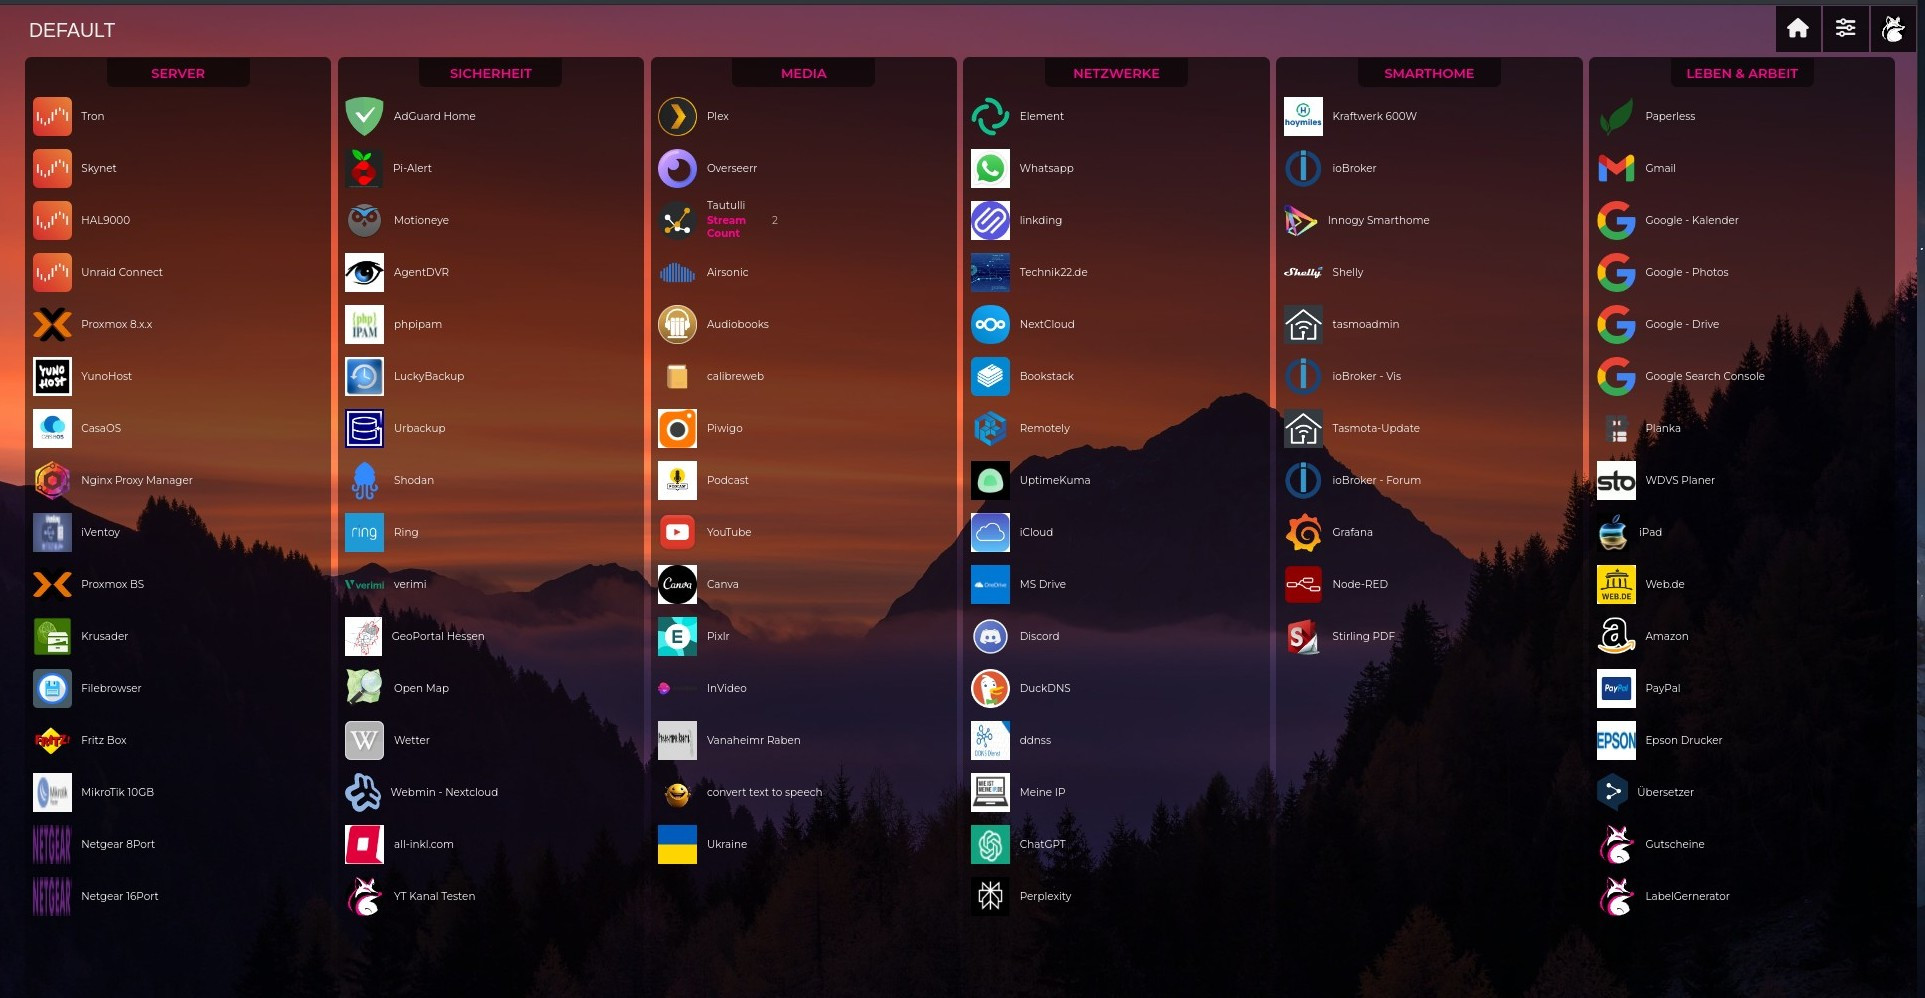1925x998 pixels.
Task: Click the Perplexity icon
Action: pos(990,896)
